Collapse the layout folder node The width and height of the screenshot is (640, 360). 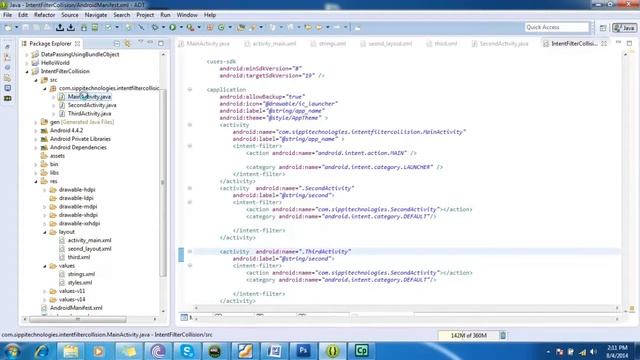point(44,232)
